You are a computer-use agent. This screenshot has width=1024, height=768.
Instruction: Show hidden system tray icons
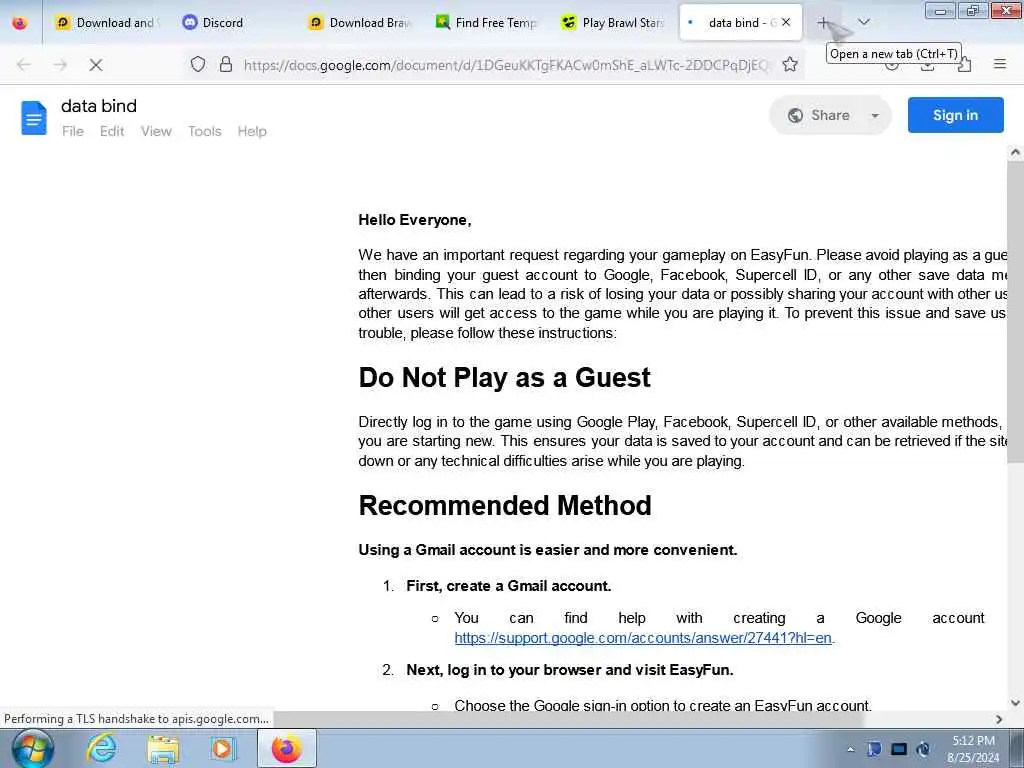pyautogui.click(x=850, y=749)
